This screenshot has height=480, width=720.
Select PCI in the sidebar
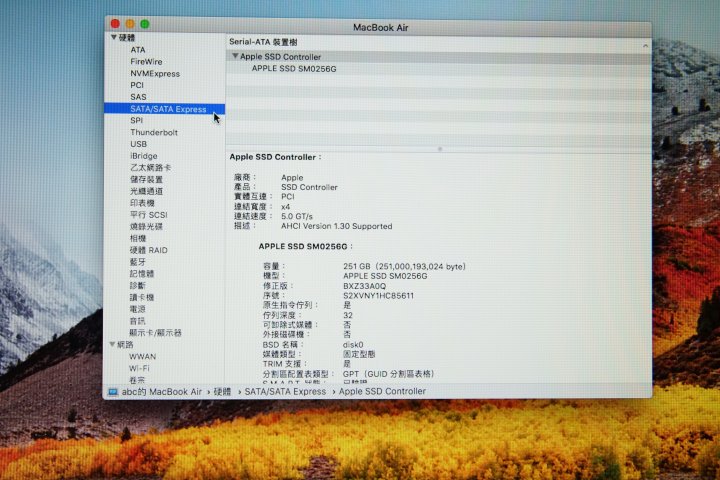point(137,85)
